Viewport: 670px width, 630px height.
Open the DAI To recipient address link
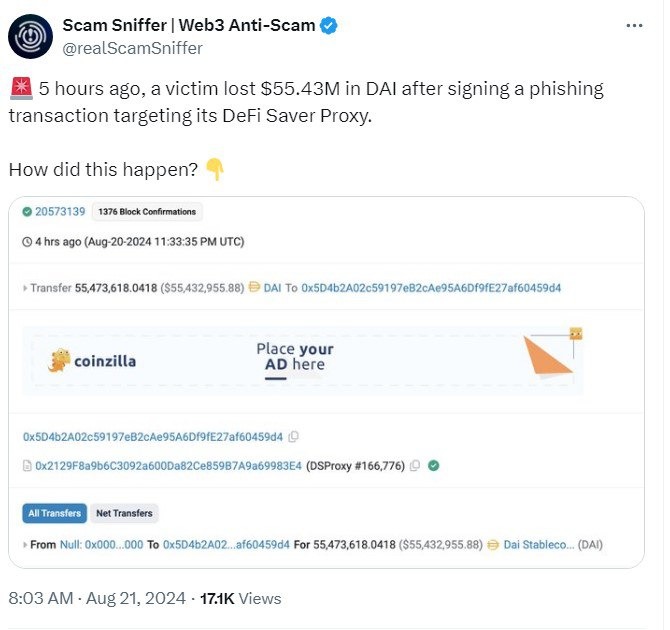coord(431,288)
